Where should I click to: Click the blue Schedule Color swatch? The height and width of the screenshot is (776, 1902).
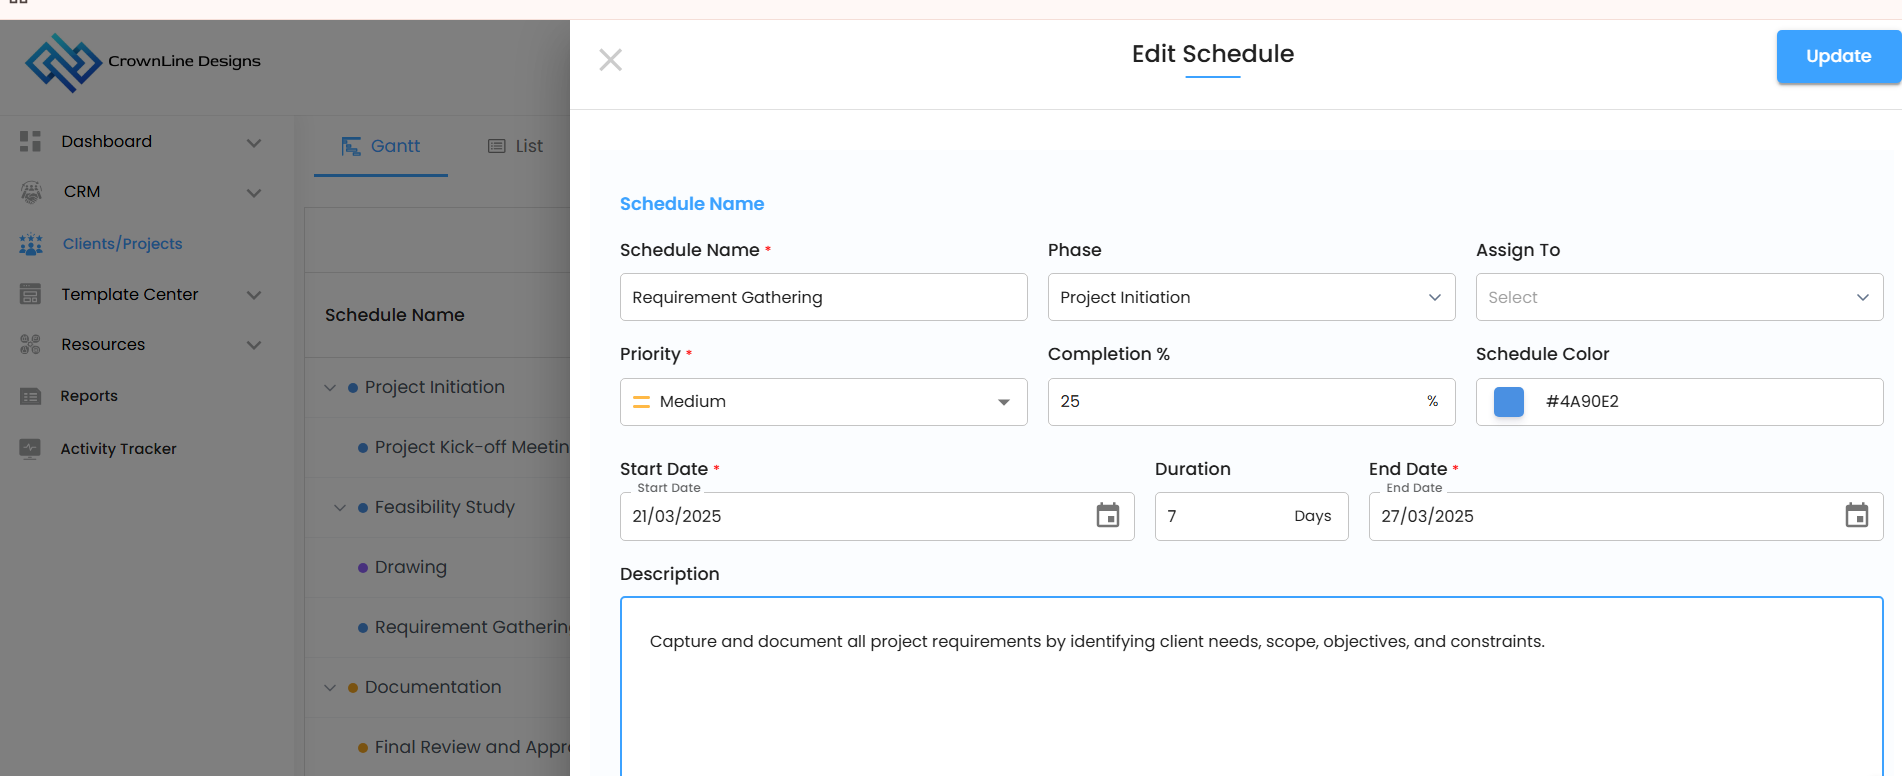click(1508, 402)
